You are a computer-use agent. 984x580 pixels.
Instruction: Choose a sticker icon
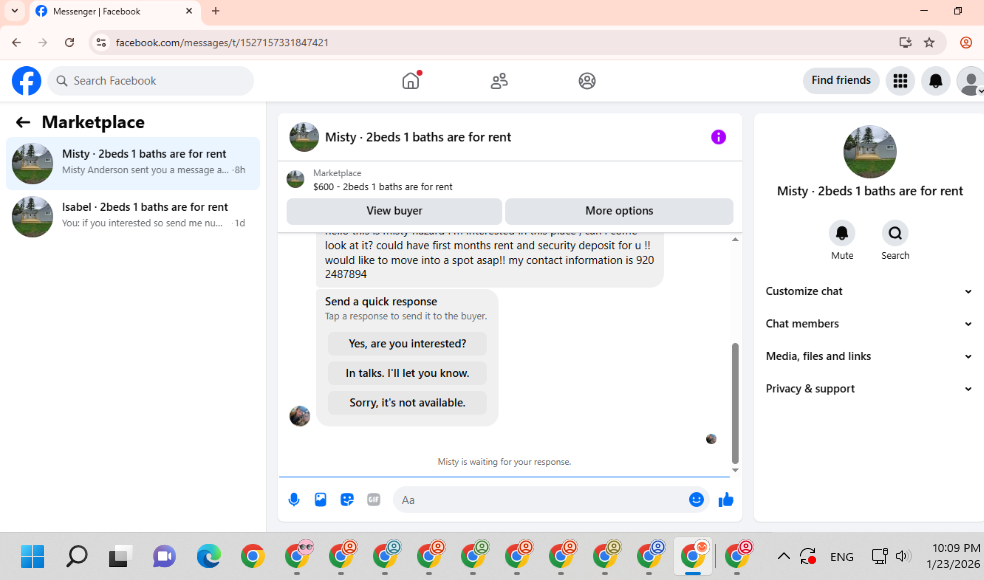[347, 500]
